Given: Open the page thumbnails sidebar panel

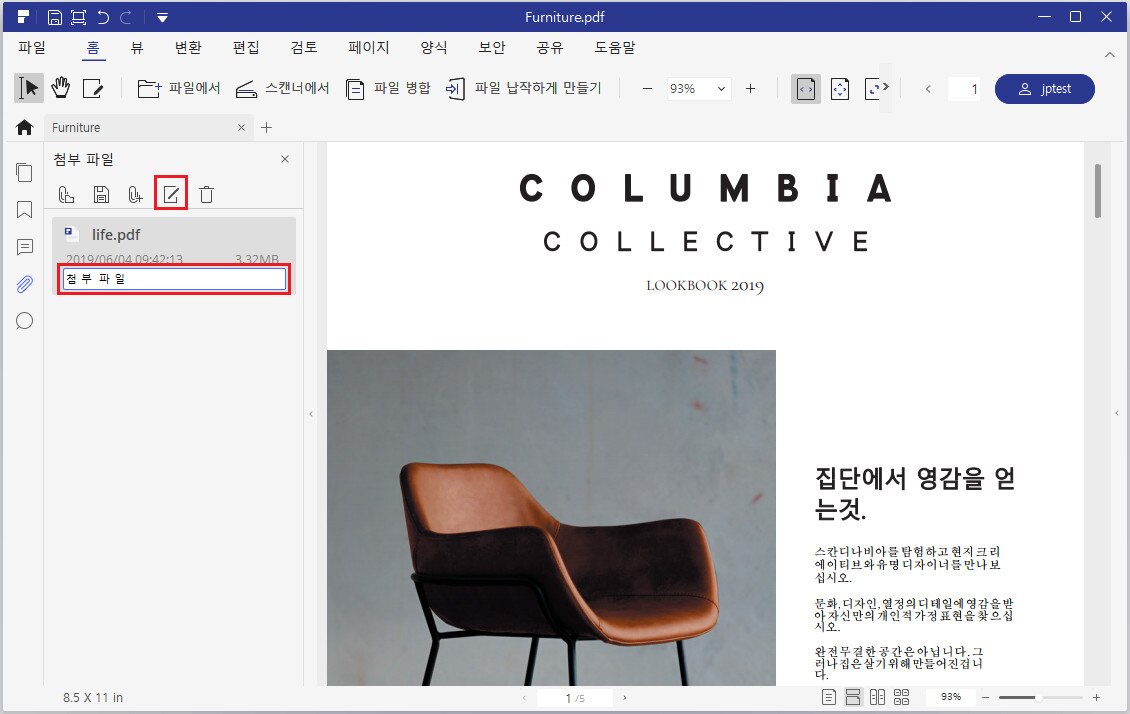Looking at the screenshot, I should (x=25, y=172).
